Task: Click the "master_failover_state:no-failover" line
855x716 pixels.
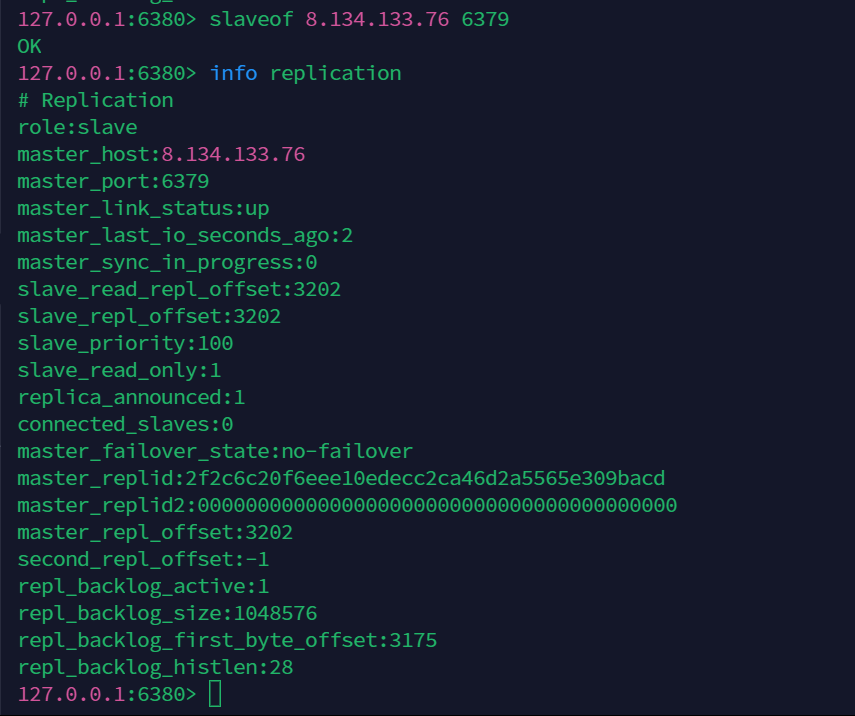Action: pos(215,452)
